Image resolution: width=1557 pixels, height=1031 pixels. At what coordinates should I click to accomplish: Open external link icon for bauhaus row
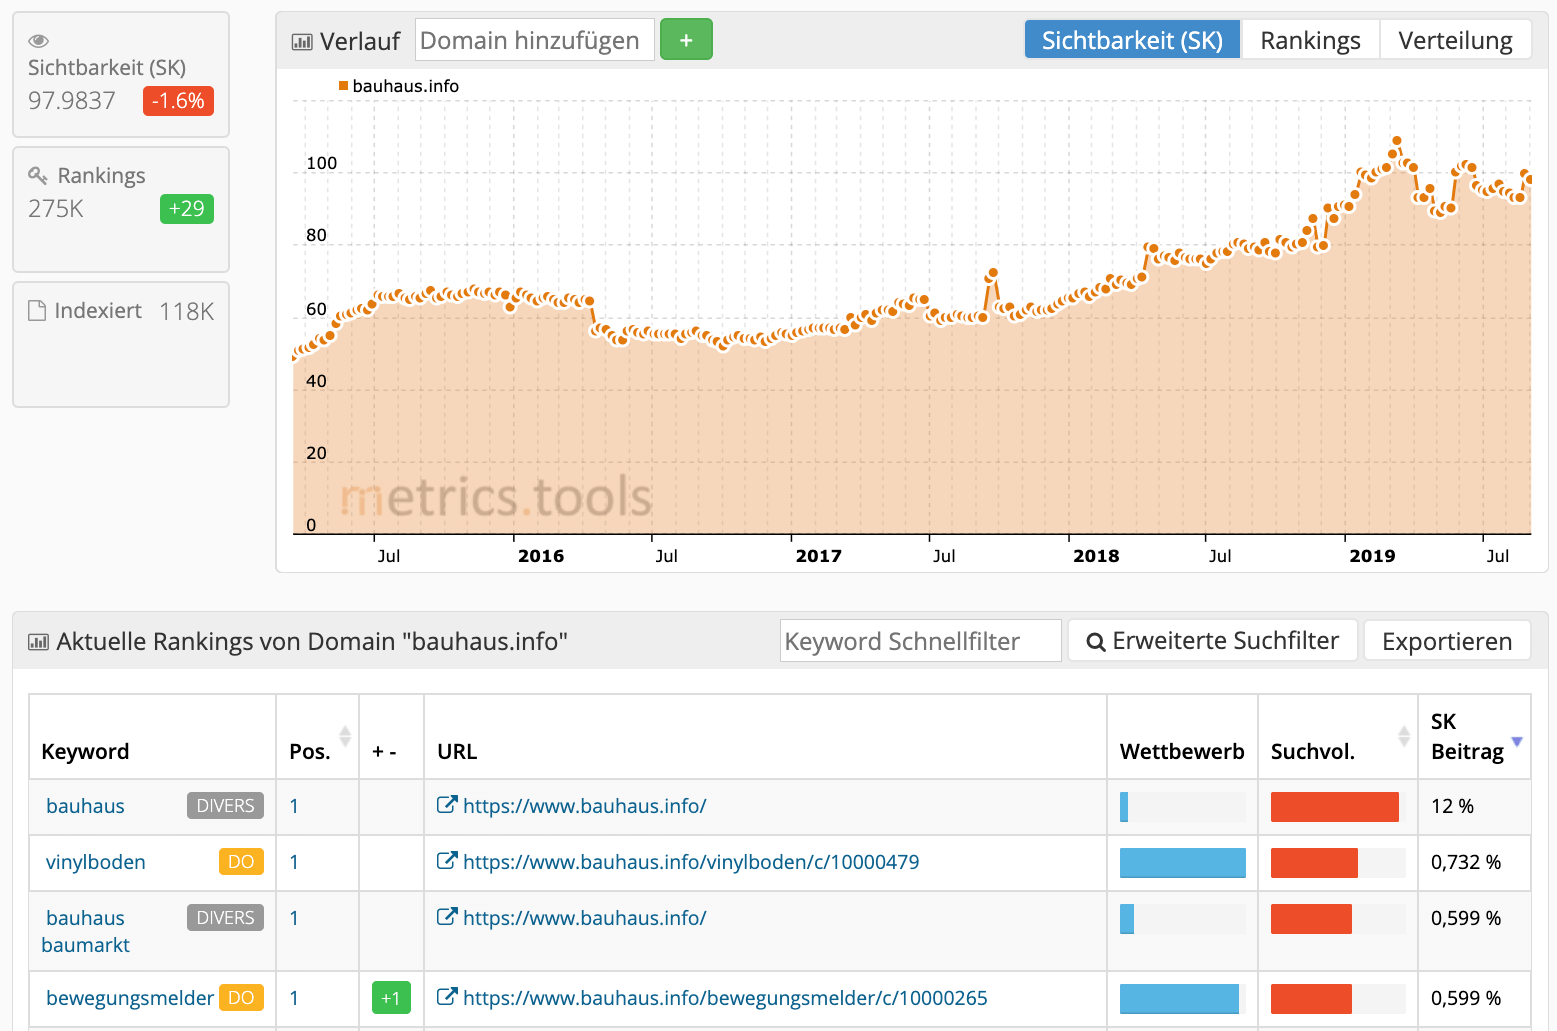coord(447,805)
